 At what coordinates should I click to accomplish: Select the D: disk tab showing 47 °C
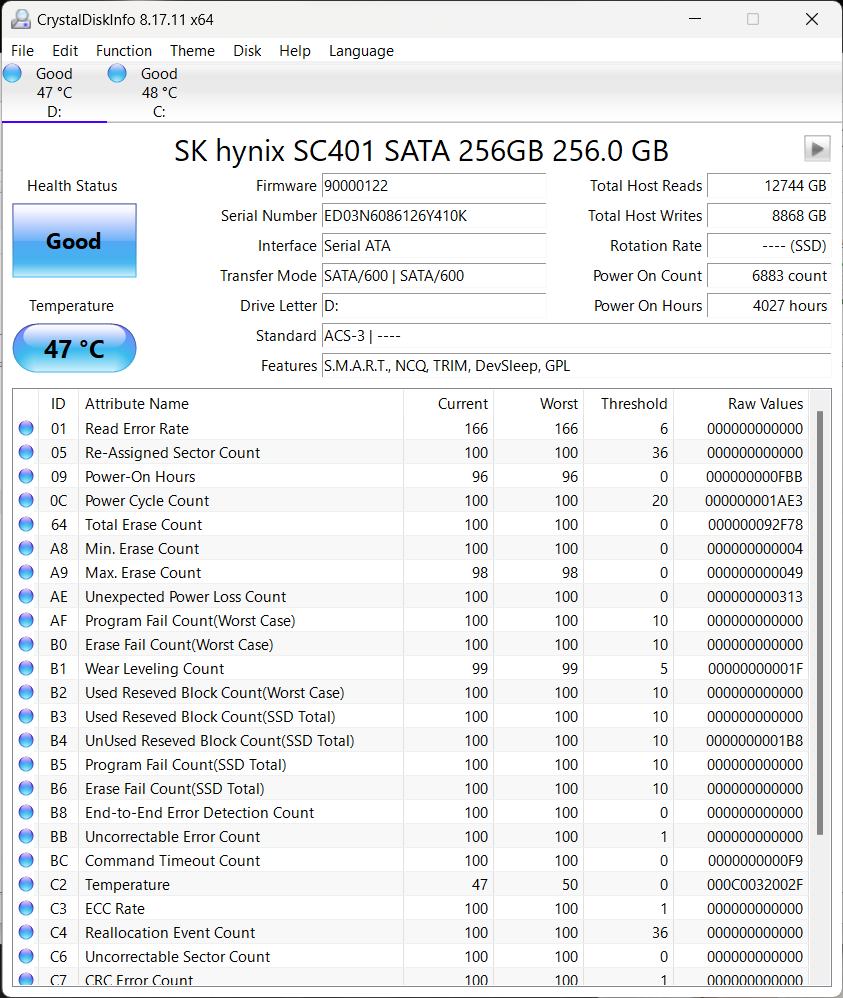[54, 92]
